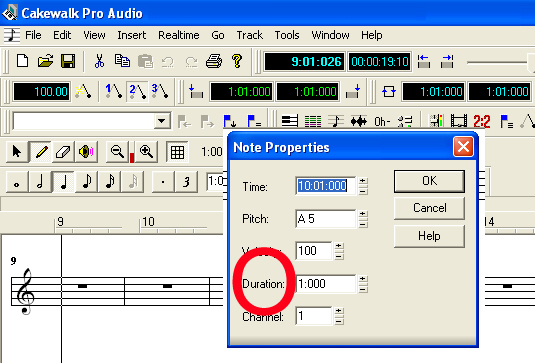Viewport: 535px width, 363px height.
Task: Select quarter note duration
Action: 63,182
